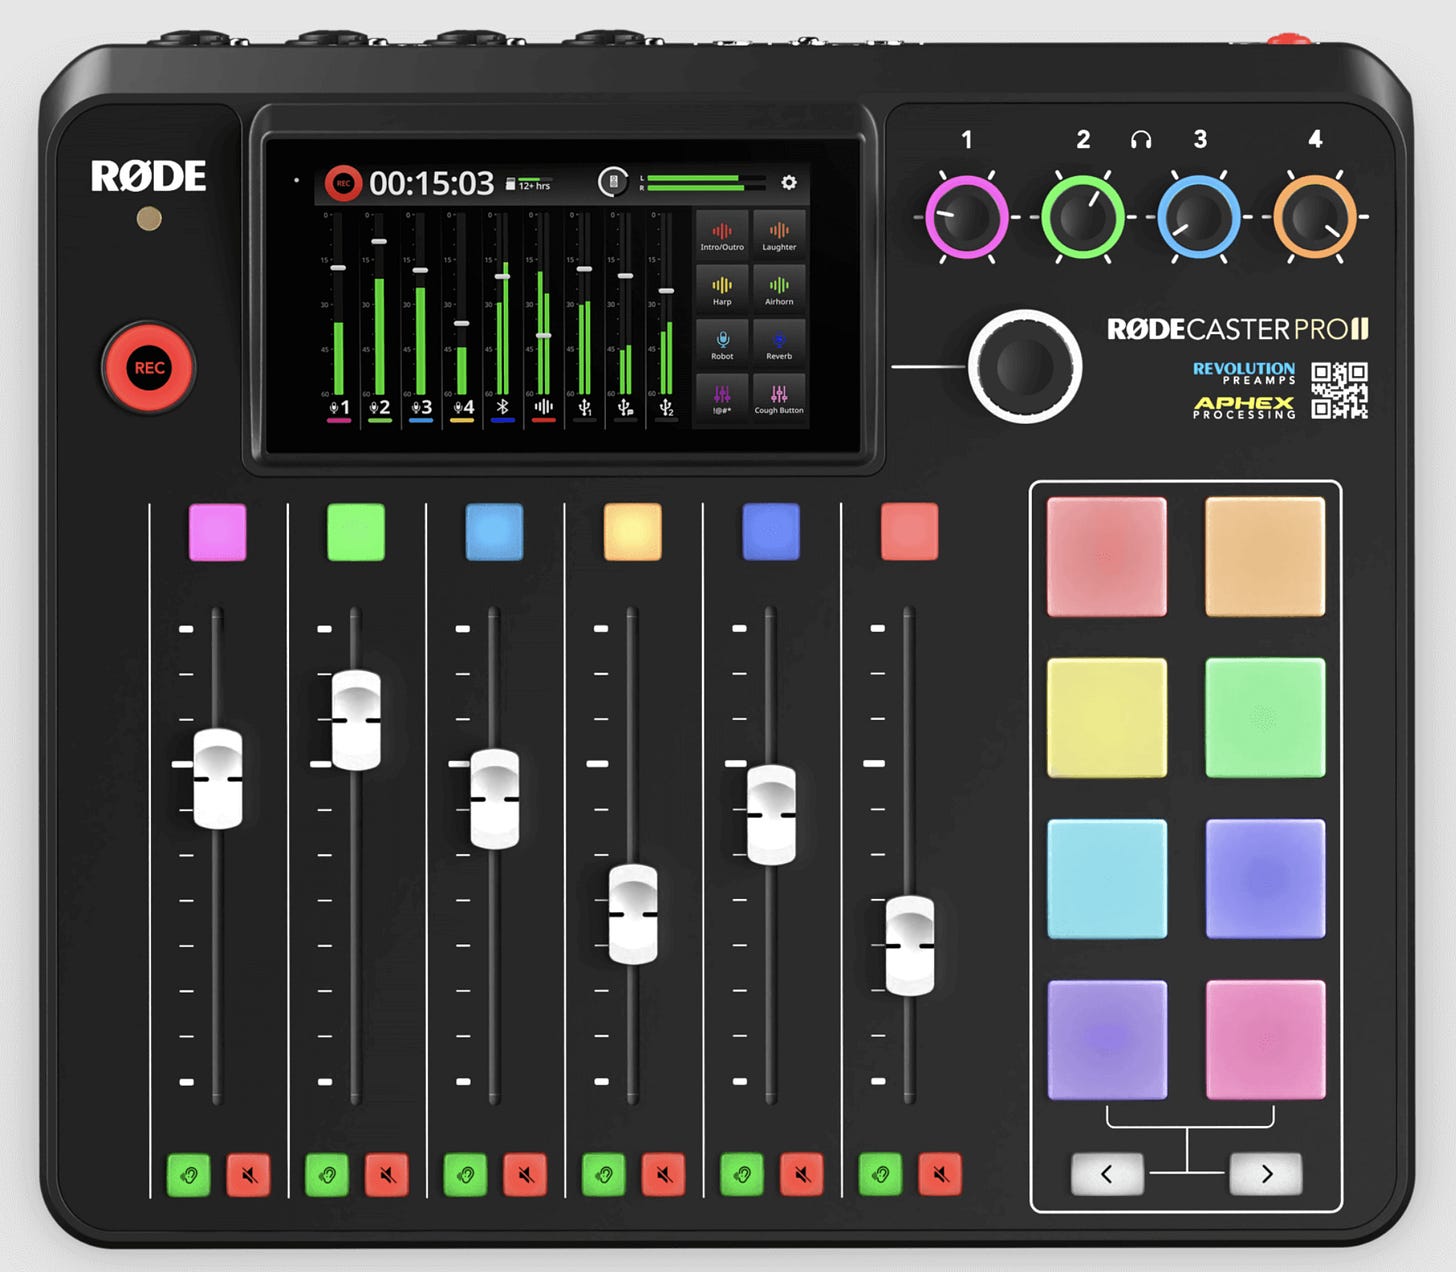Select the USB chat channel icon
The height and width of the screenshot is (1272, 1456).
[625, 407]
